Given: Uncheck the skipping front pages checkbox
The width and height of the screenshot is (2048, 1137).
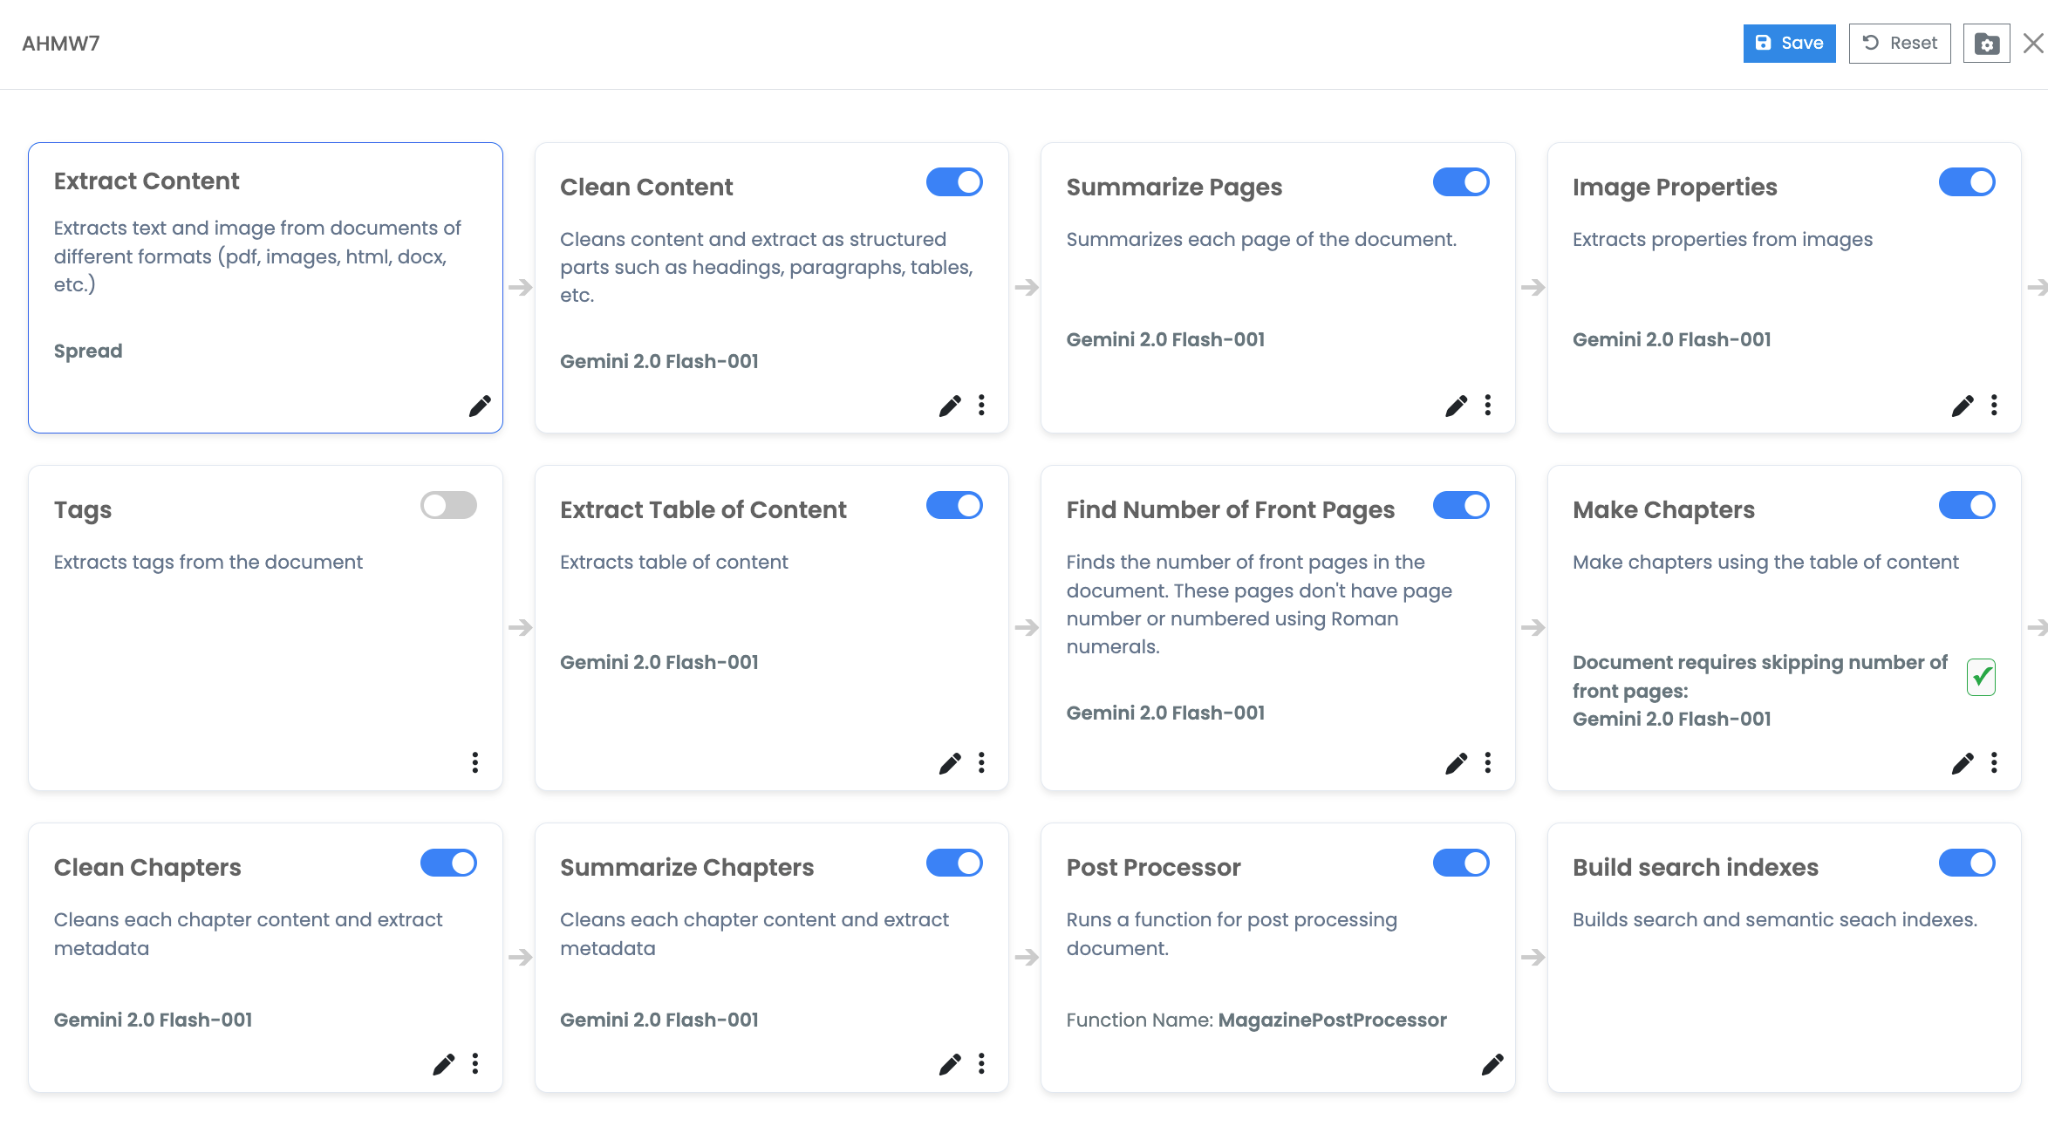Looking at the screenshot, I should [x=1981, y=677].
